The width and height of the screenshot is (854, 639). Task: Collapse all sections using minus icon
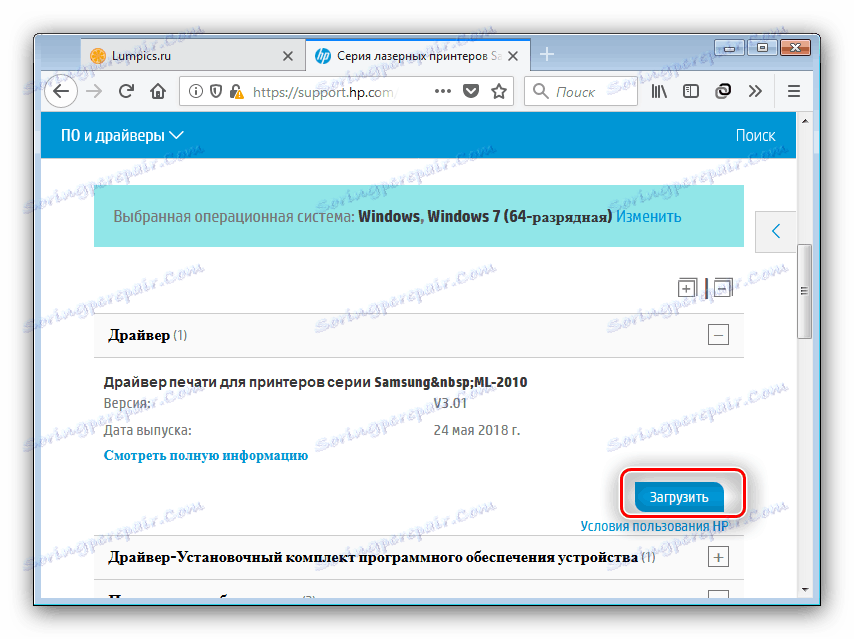coord(723,287)
